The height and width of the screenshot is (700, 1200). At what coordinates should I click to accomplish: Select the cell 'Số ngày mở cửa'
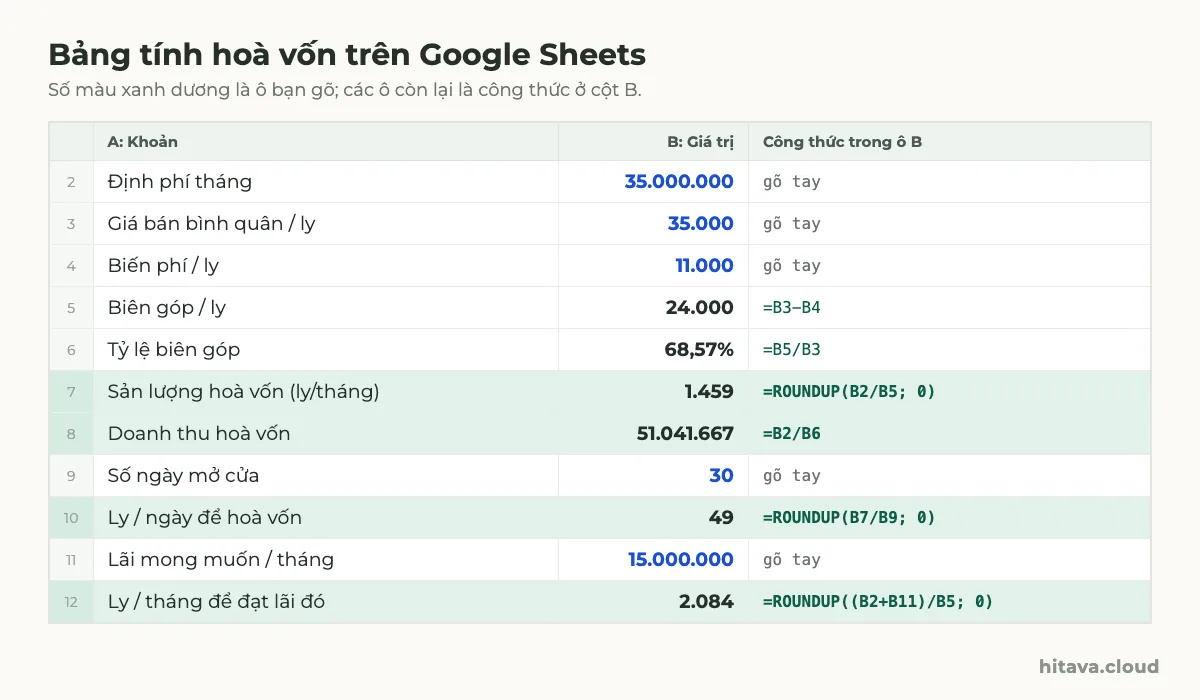[x=326, y=476]
